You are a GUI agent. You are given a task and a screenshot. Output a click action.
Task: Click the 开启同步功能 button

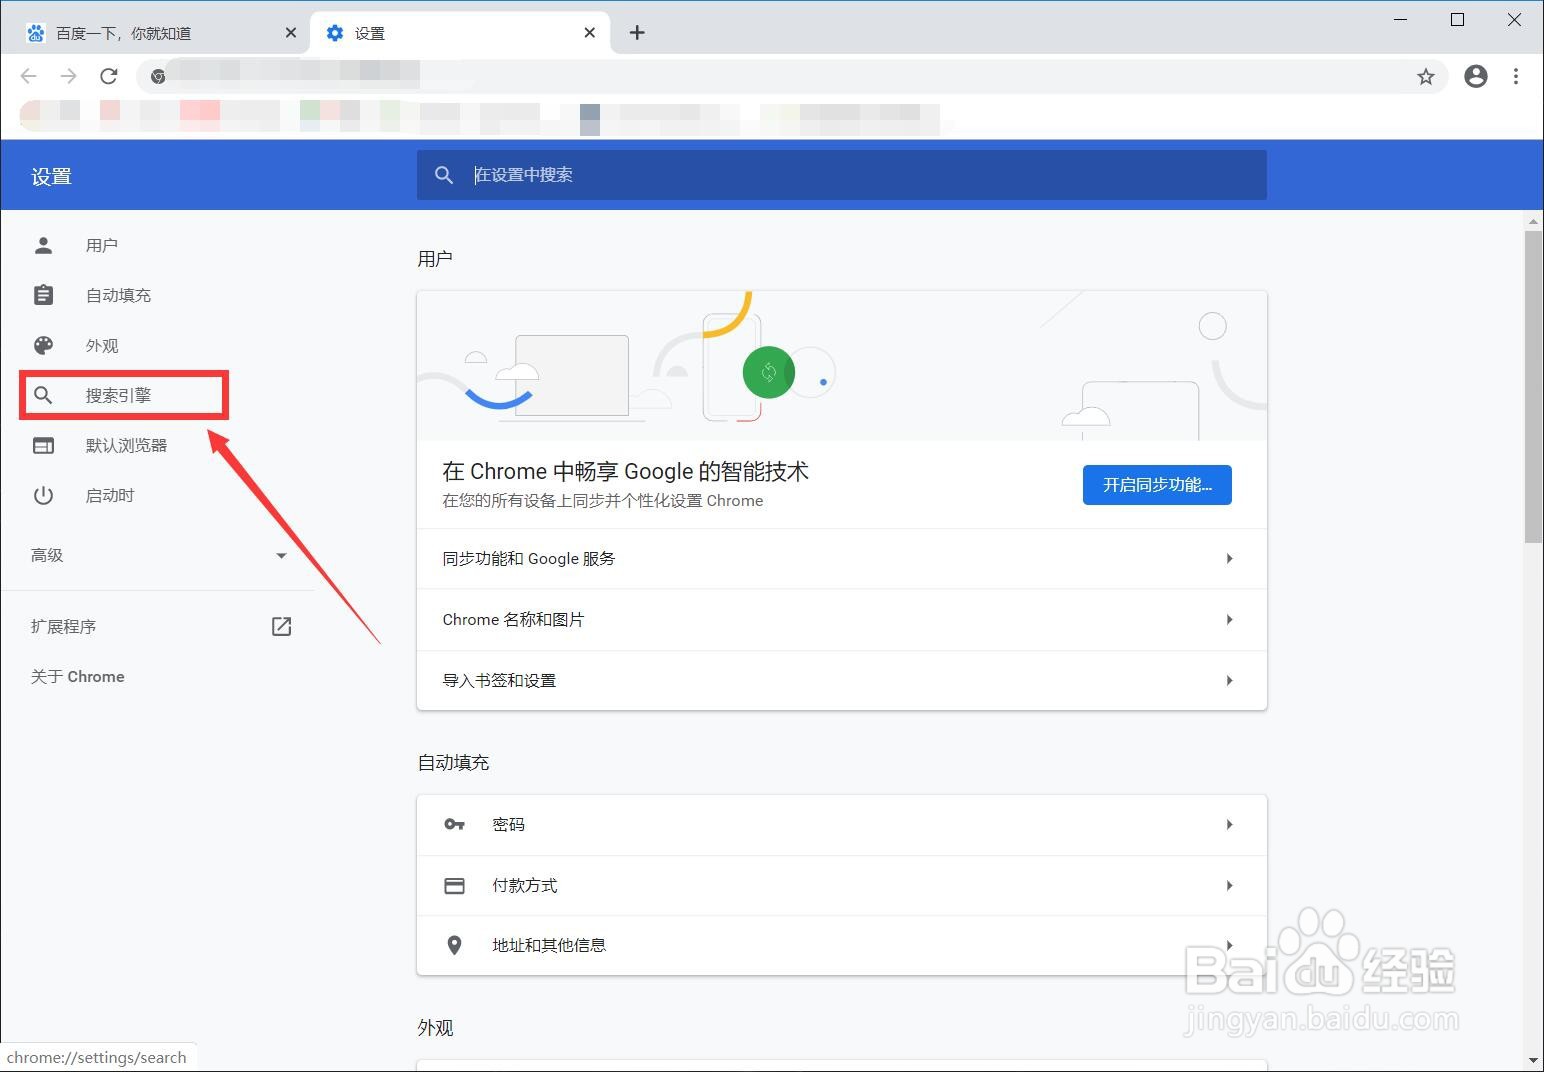point(1157,485)
